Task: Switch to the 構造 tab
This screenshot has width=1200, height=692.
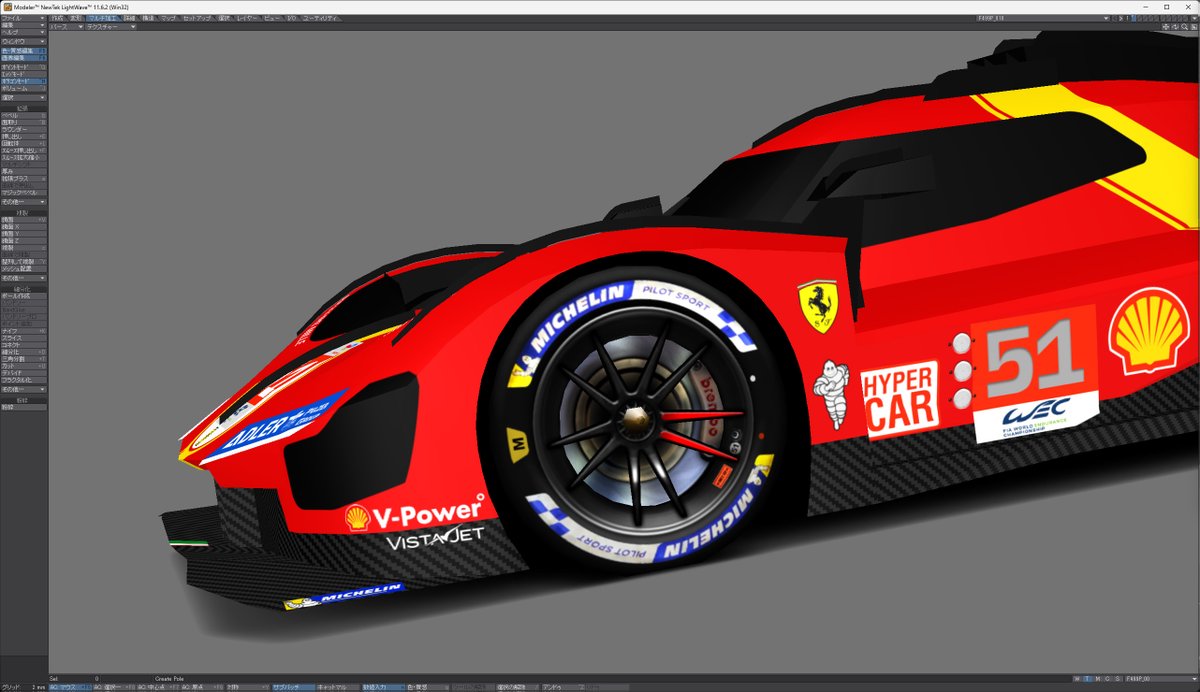Action: [x=148, y=18]
